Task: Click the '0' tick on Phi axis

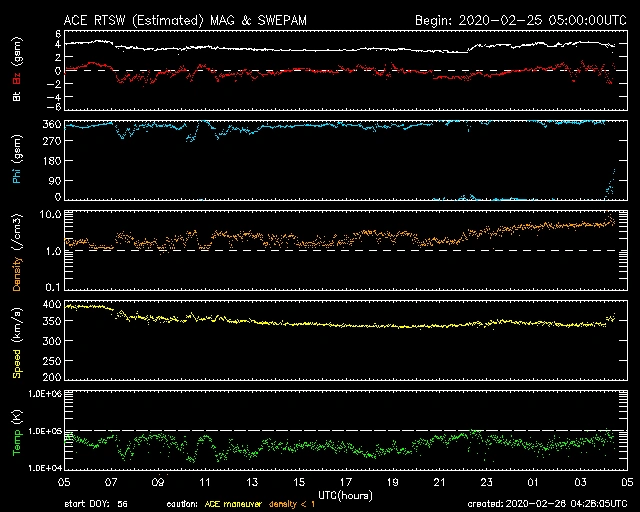Action: pyautogui.click(x=58, y=197)
